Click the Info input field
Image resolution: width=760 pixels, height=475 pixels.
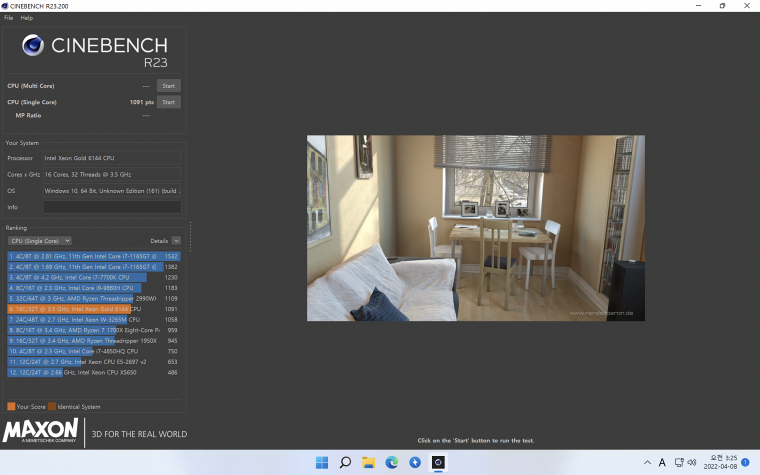[112, 207]
